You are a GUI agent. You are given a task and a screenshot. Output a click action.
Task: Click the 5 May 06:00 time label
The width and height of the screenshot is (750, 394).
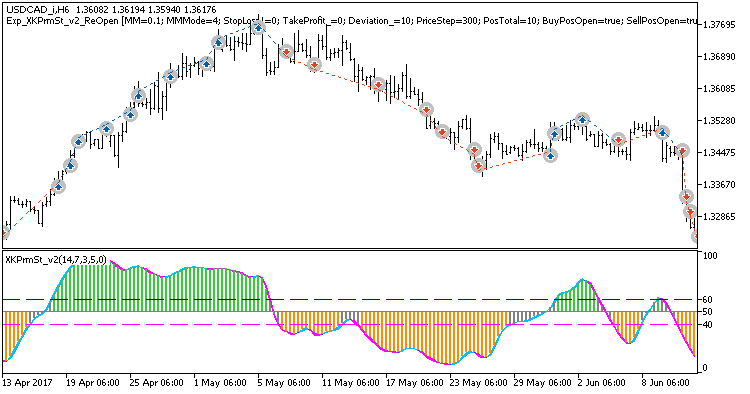285,383
